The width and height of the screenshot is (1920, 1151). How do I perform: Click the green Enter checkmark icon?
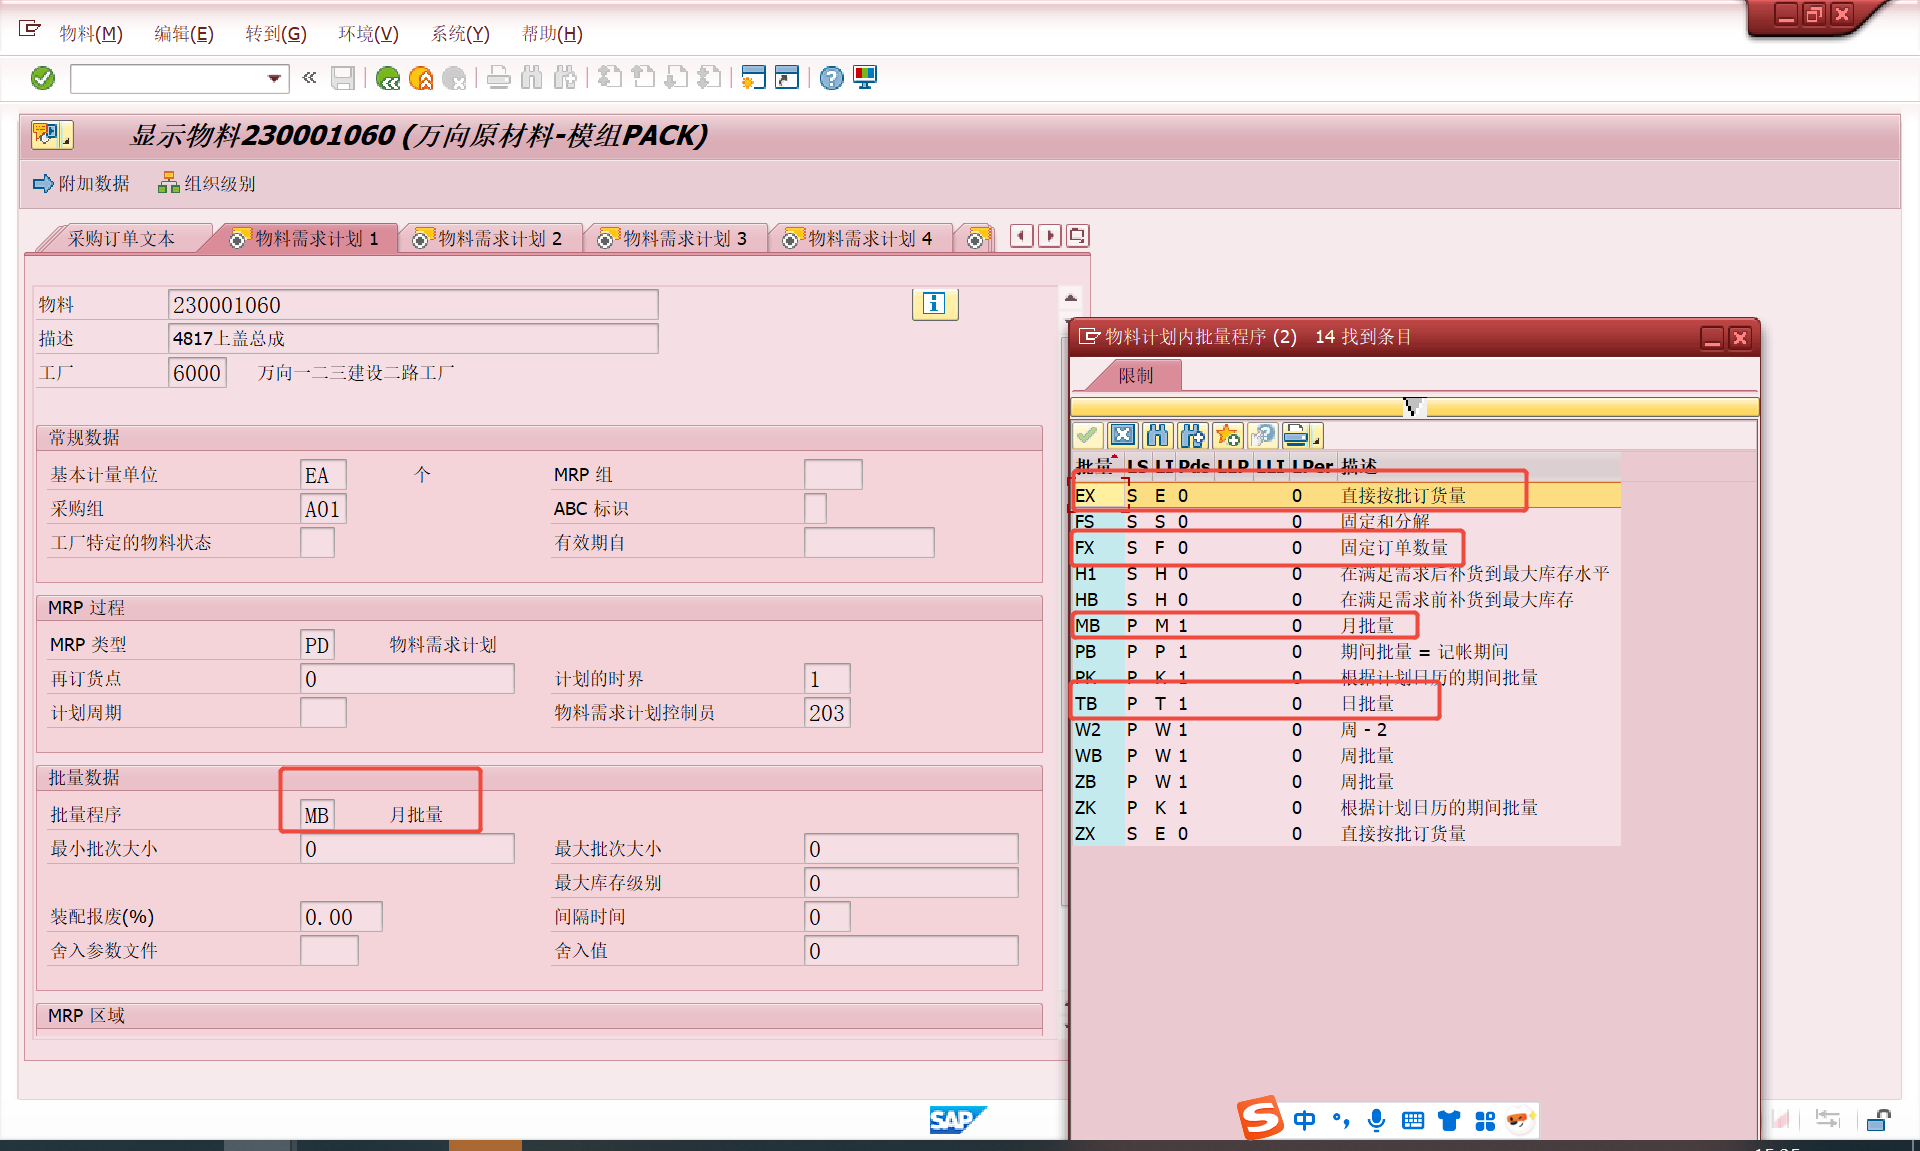[x=43, y=78]
